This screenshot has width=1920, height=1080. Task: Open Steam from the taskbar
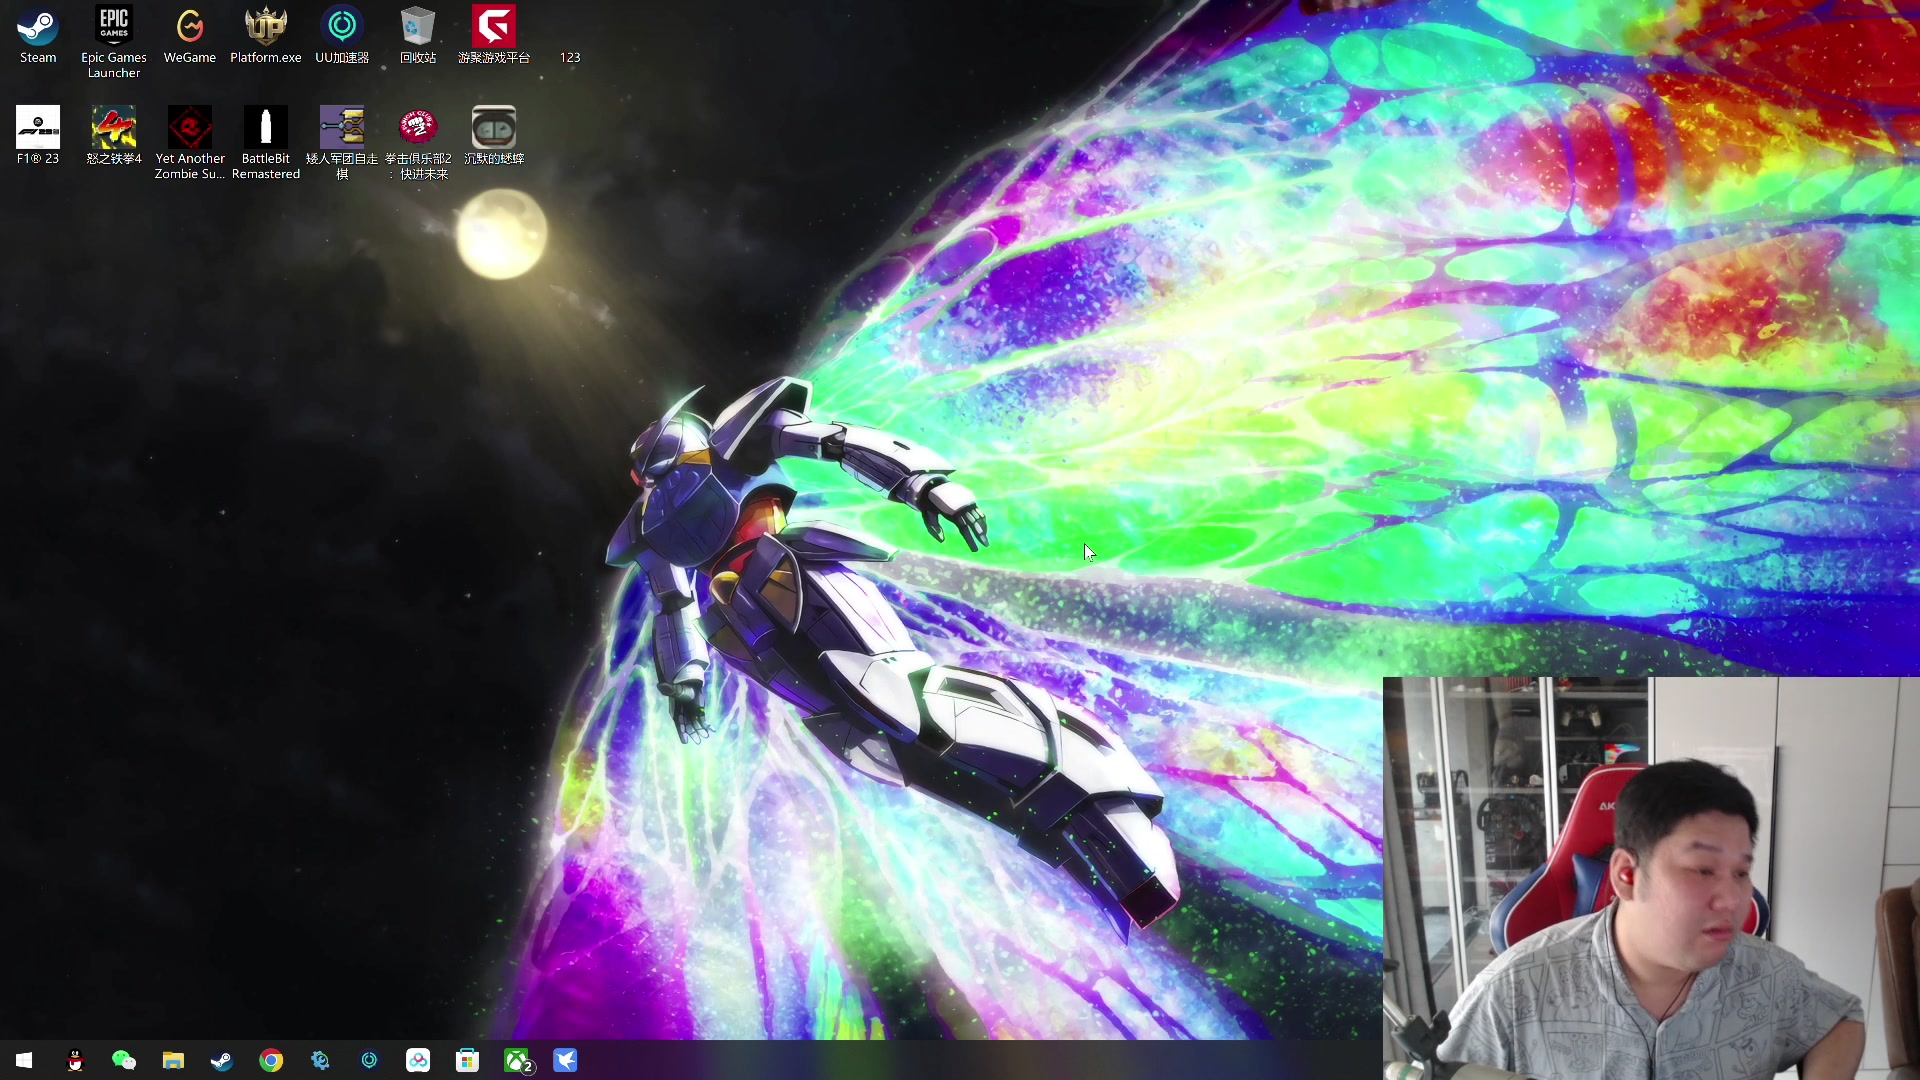222,1060
